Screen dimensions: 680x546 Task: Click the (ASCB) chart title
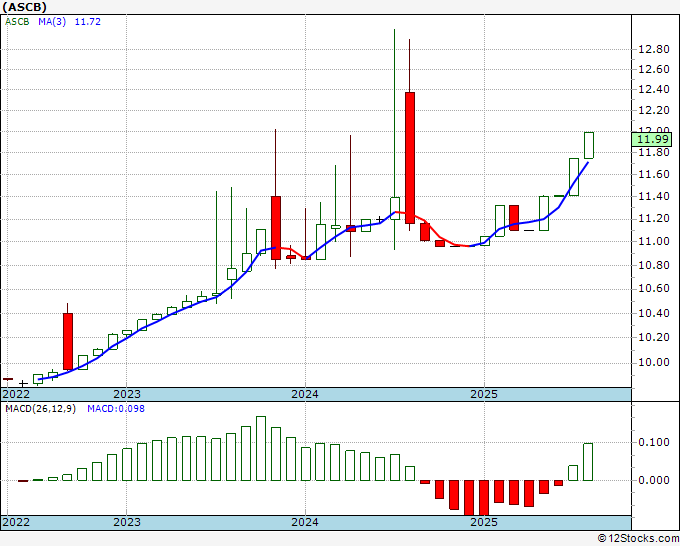27,6
